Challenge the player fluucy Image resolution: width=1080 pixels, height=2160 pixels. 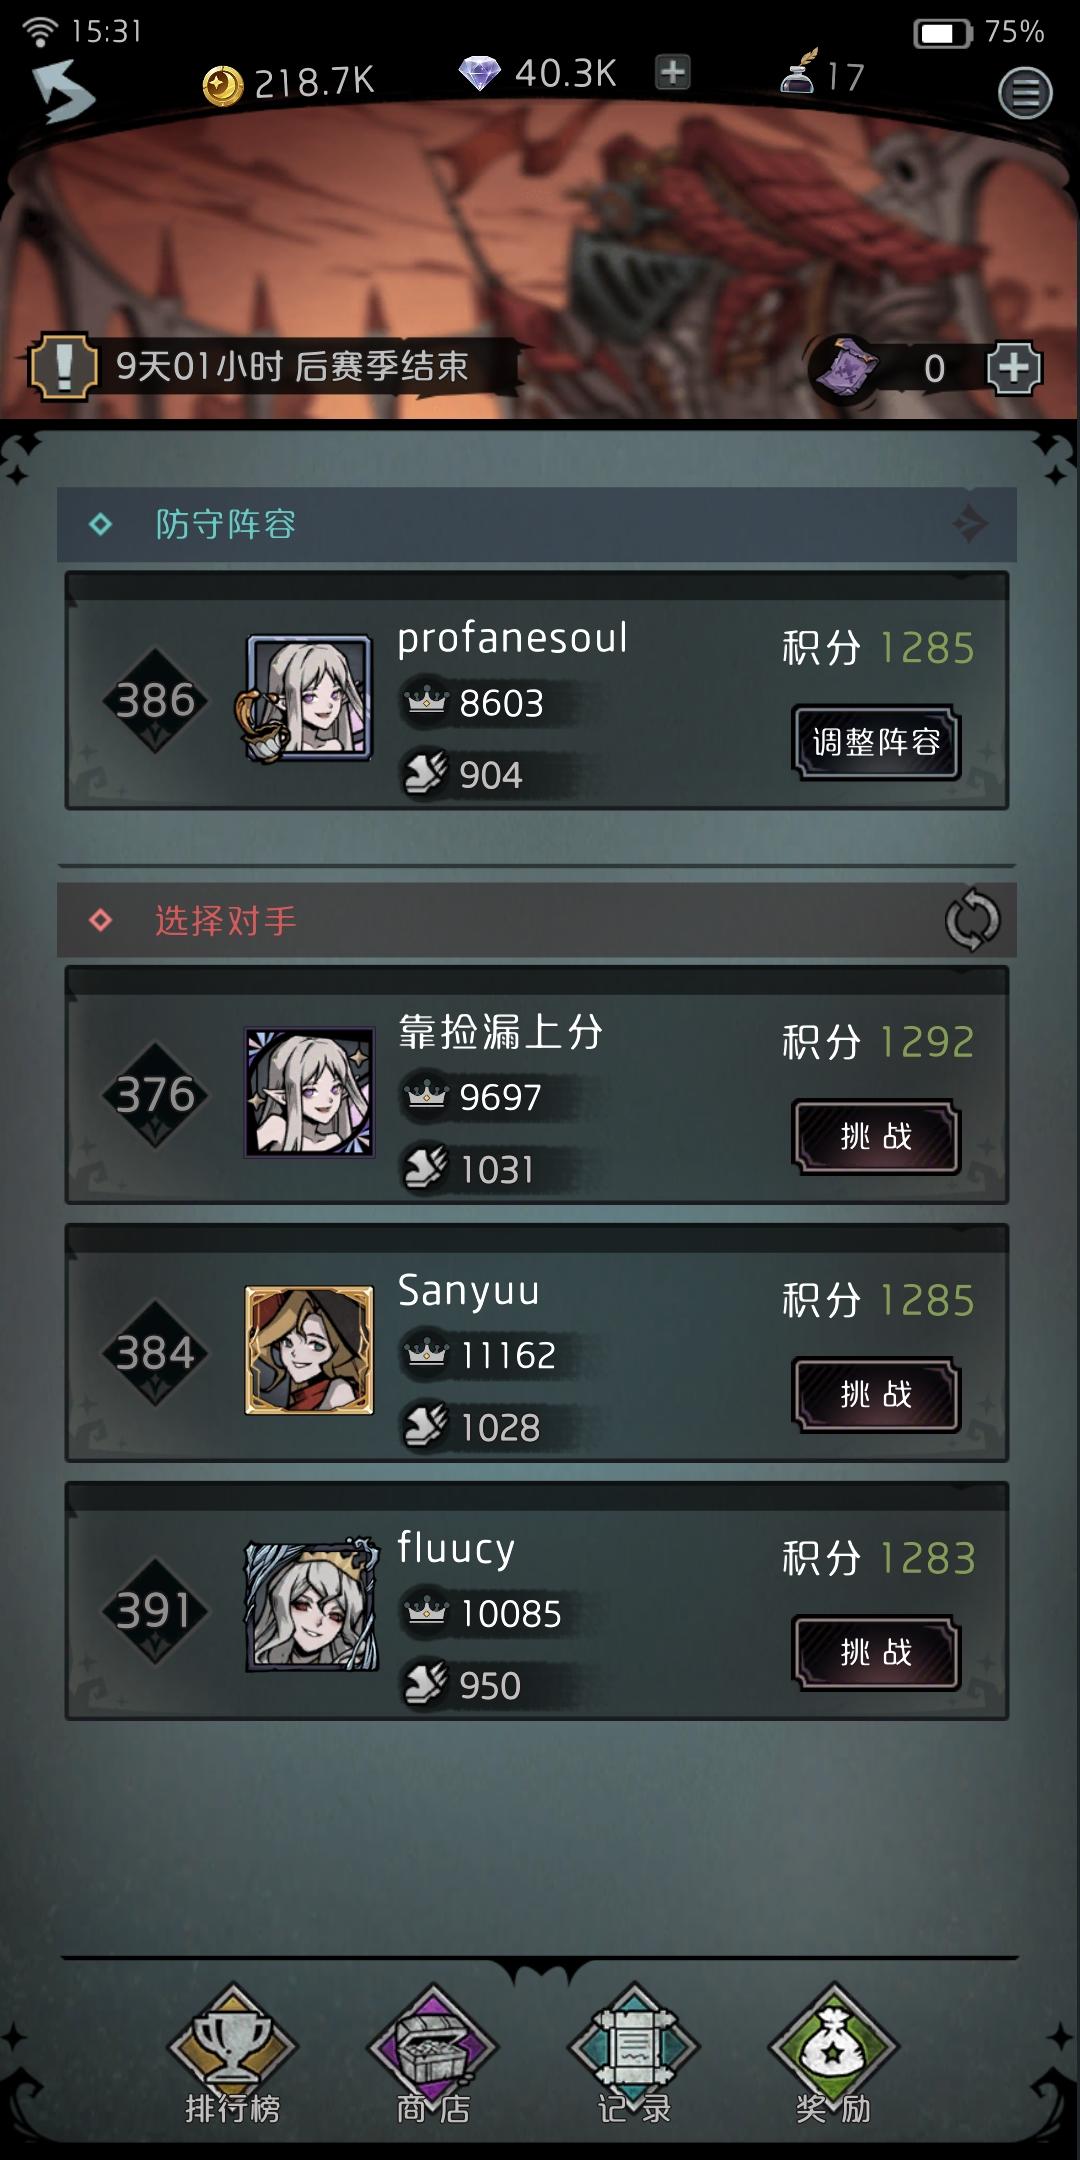click(876, 1652)
